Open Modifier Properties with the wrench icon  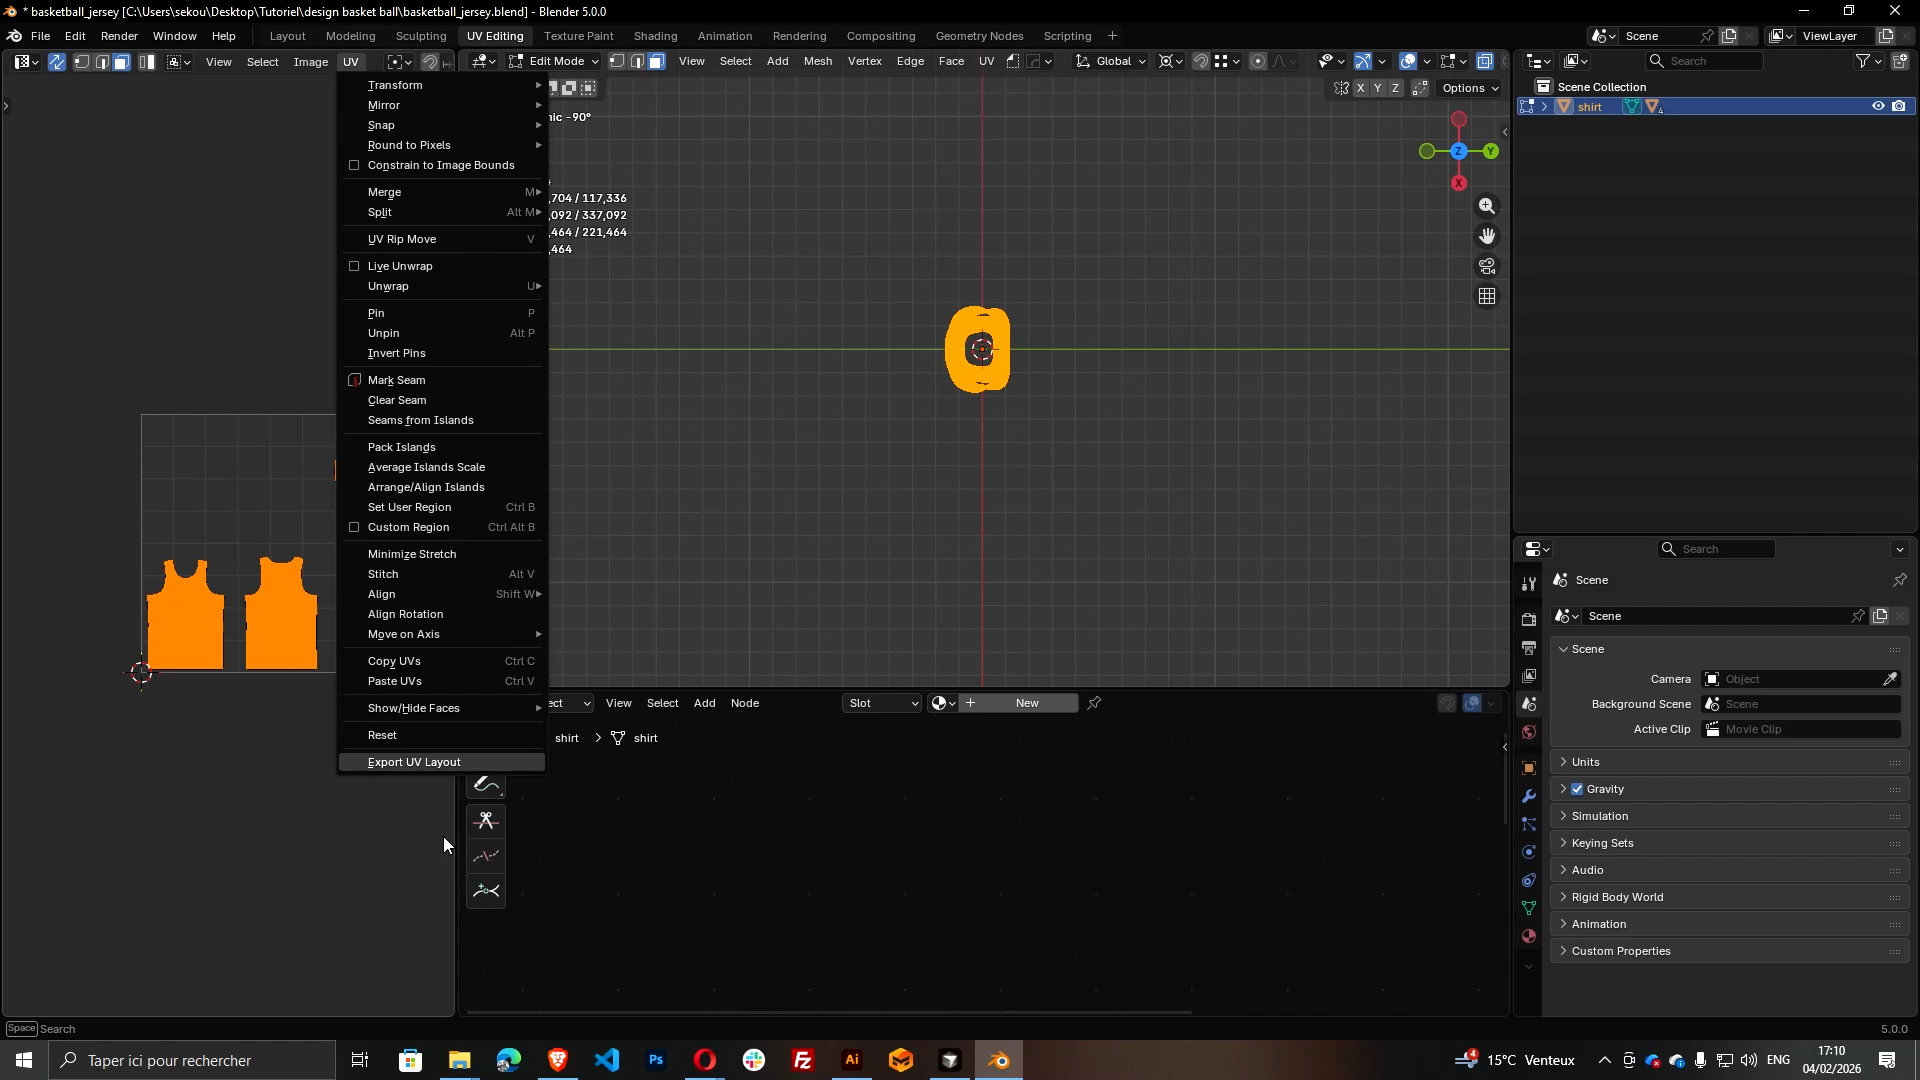(1529, 795)
